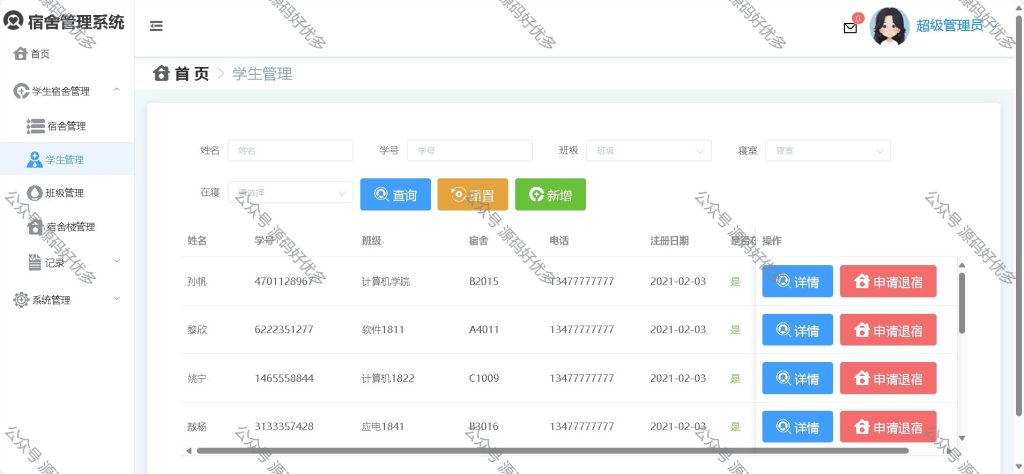Click the breadcrumb home icon
The width and height of the screenshot is (1024, 474).
[x=161, y=73]
